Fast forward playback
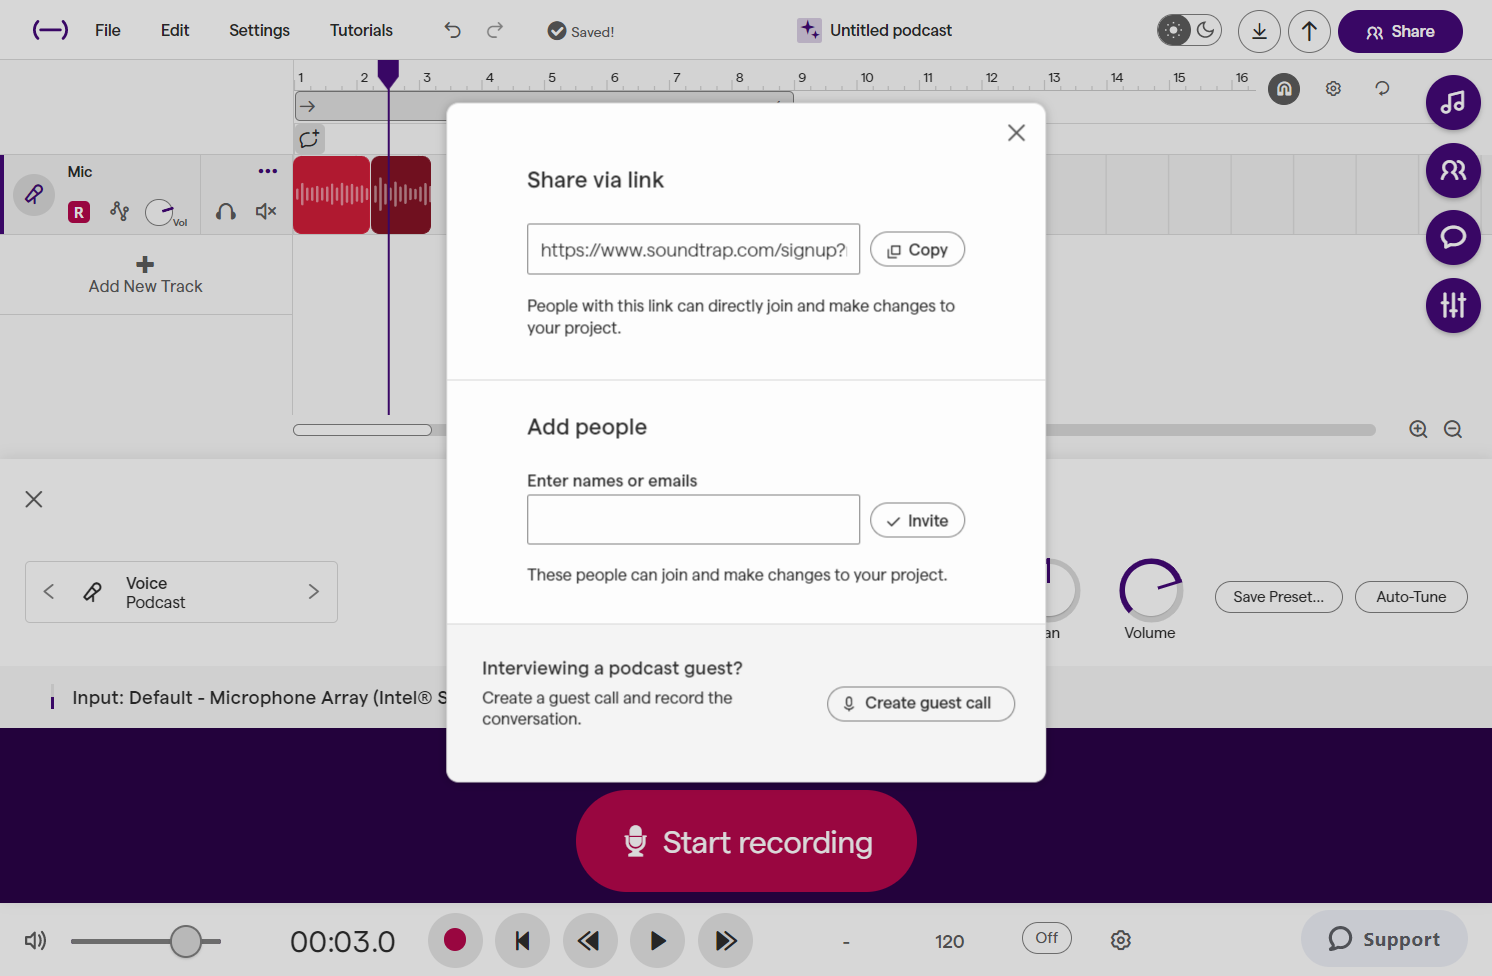 click(x=725, y=940)
